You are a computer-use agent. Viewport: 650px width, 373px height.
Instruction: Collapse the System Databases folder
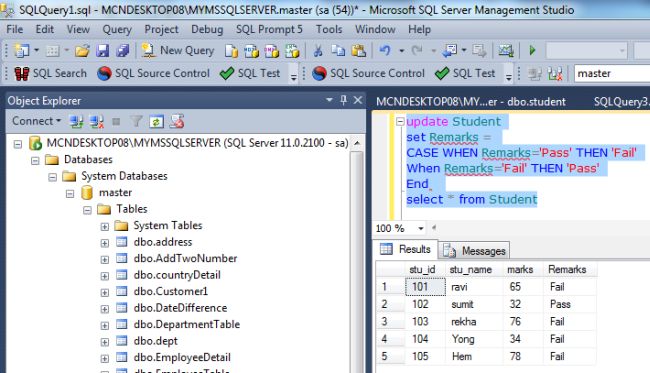[52, 177]
